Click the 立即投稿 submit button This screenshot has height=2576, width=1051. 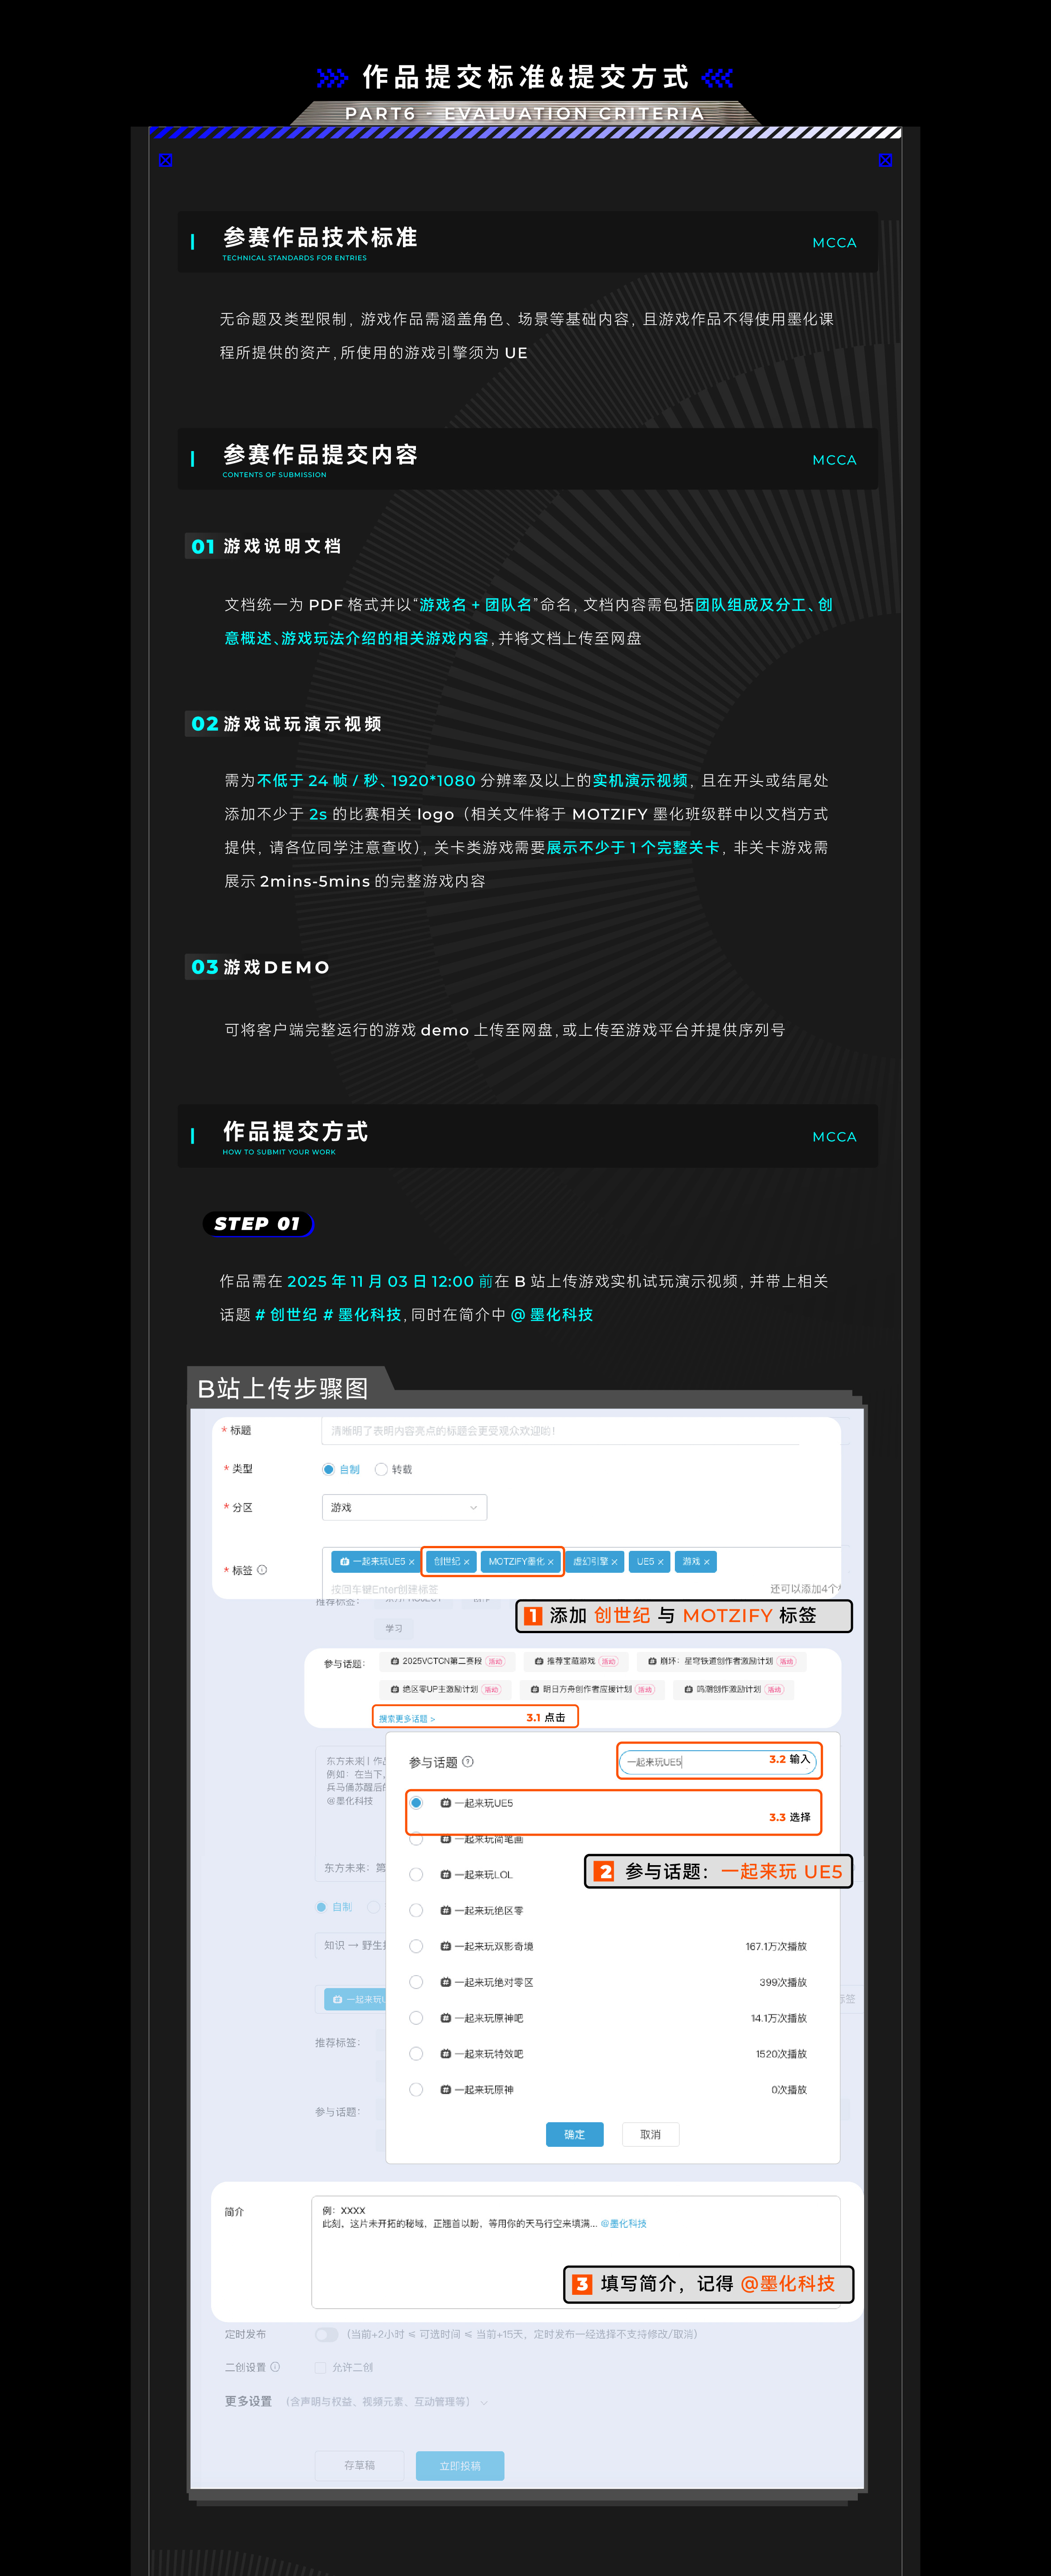point(461,2465)
